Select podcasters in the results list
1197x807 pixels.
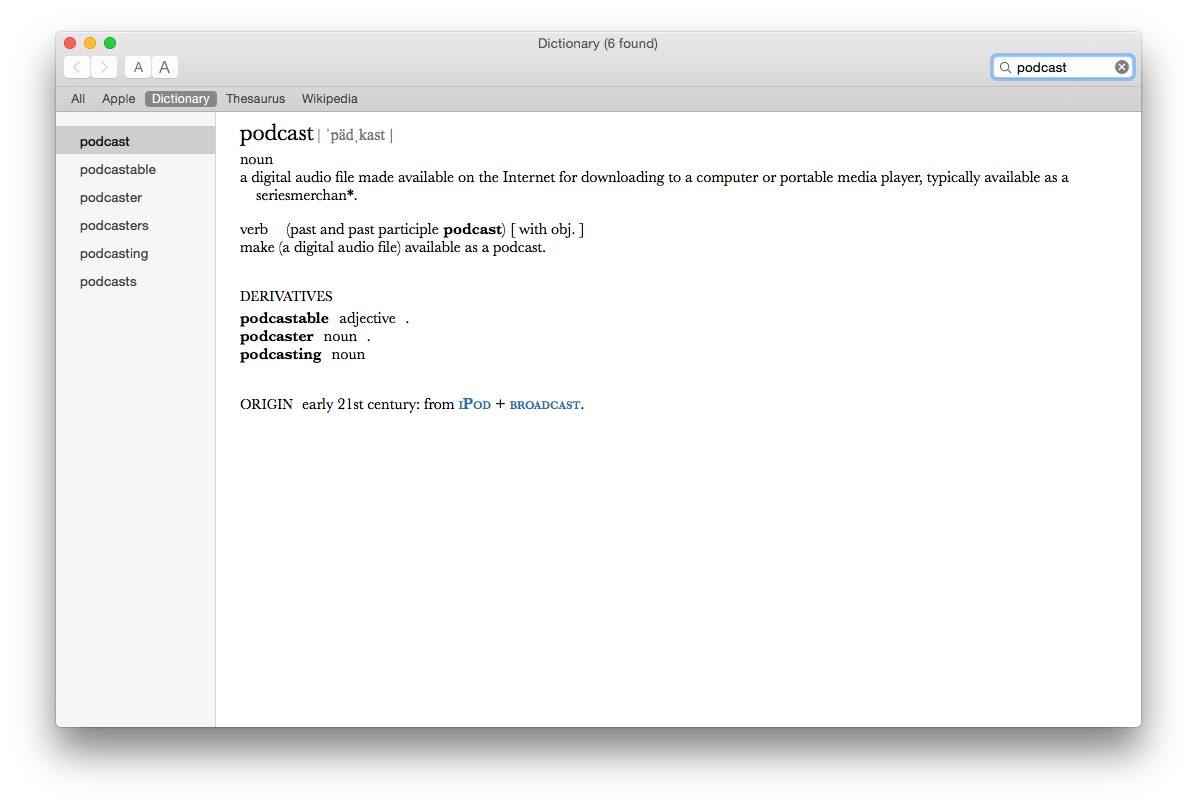136,225
